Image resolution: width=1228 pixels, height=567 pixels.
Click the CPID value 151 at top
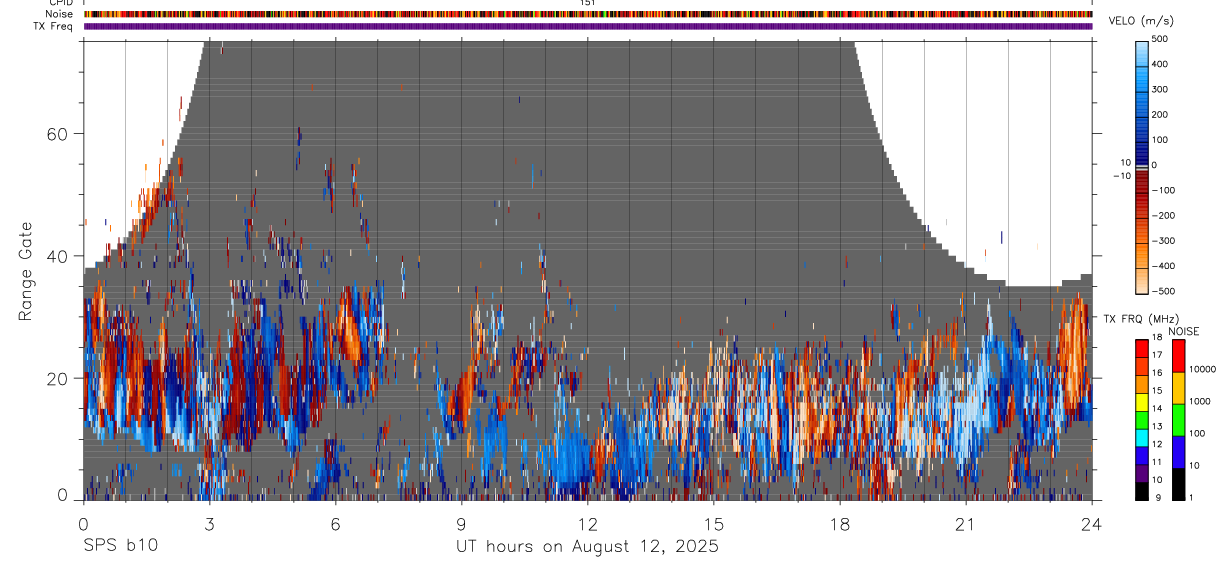(x=588, y=3)
